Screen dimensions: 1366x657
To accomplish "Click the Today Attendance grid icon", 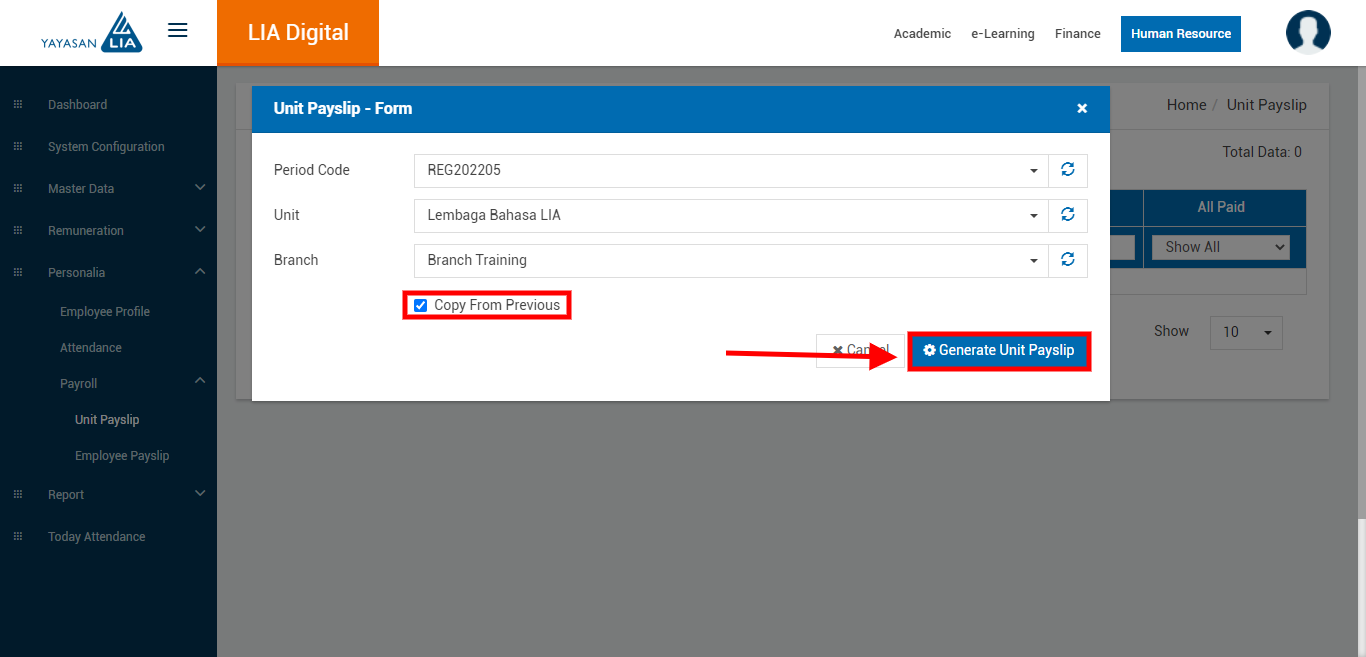I will pyautogui.click(x=17, y=537).
